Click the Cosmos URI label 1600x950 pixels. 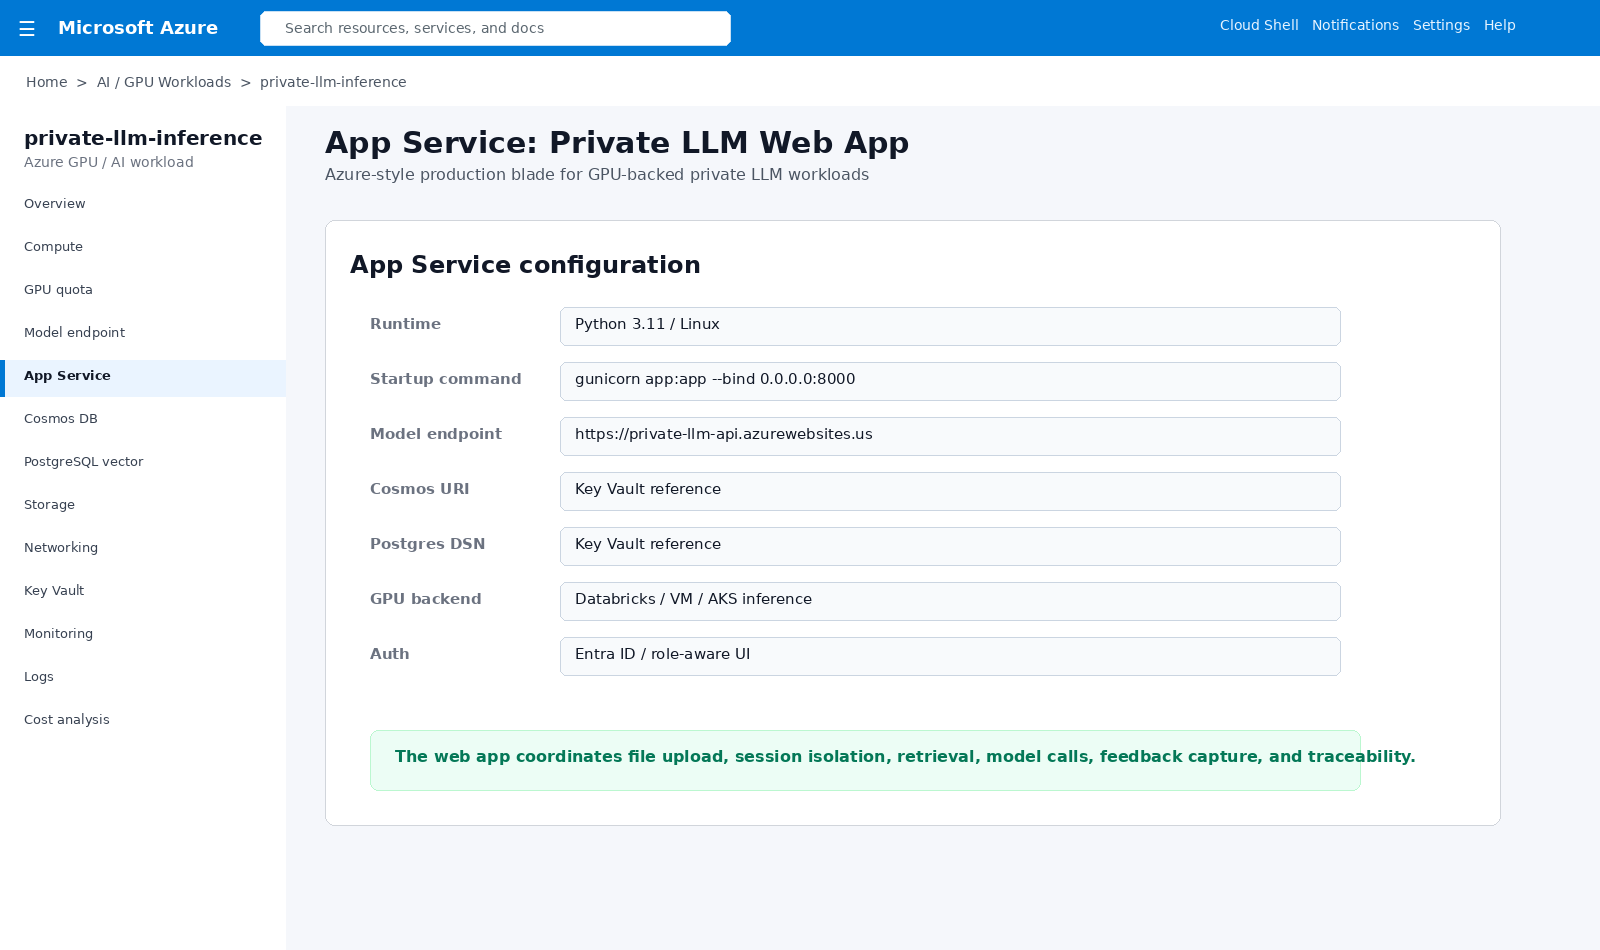click(x=420, y=489)
